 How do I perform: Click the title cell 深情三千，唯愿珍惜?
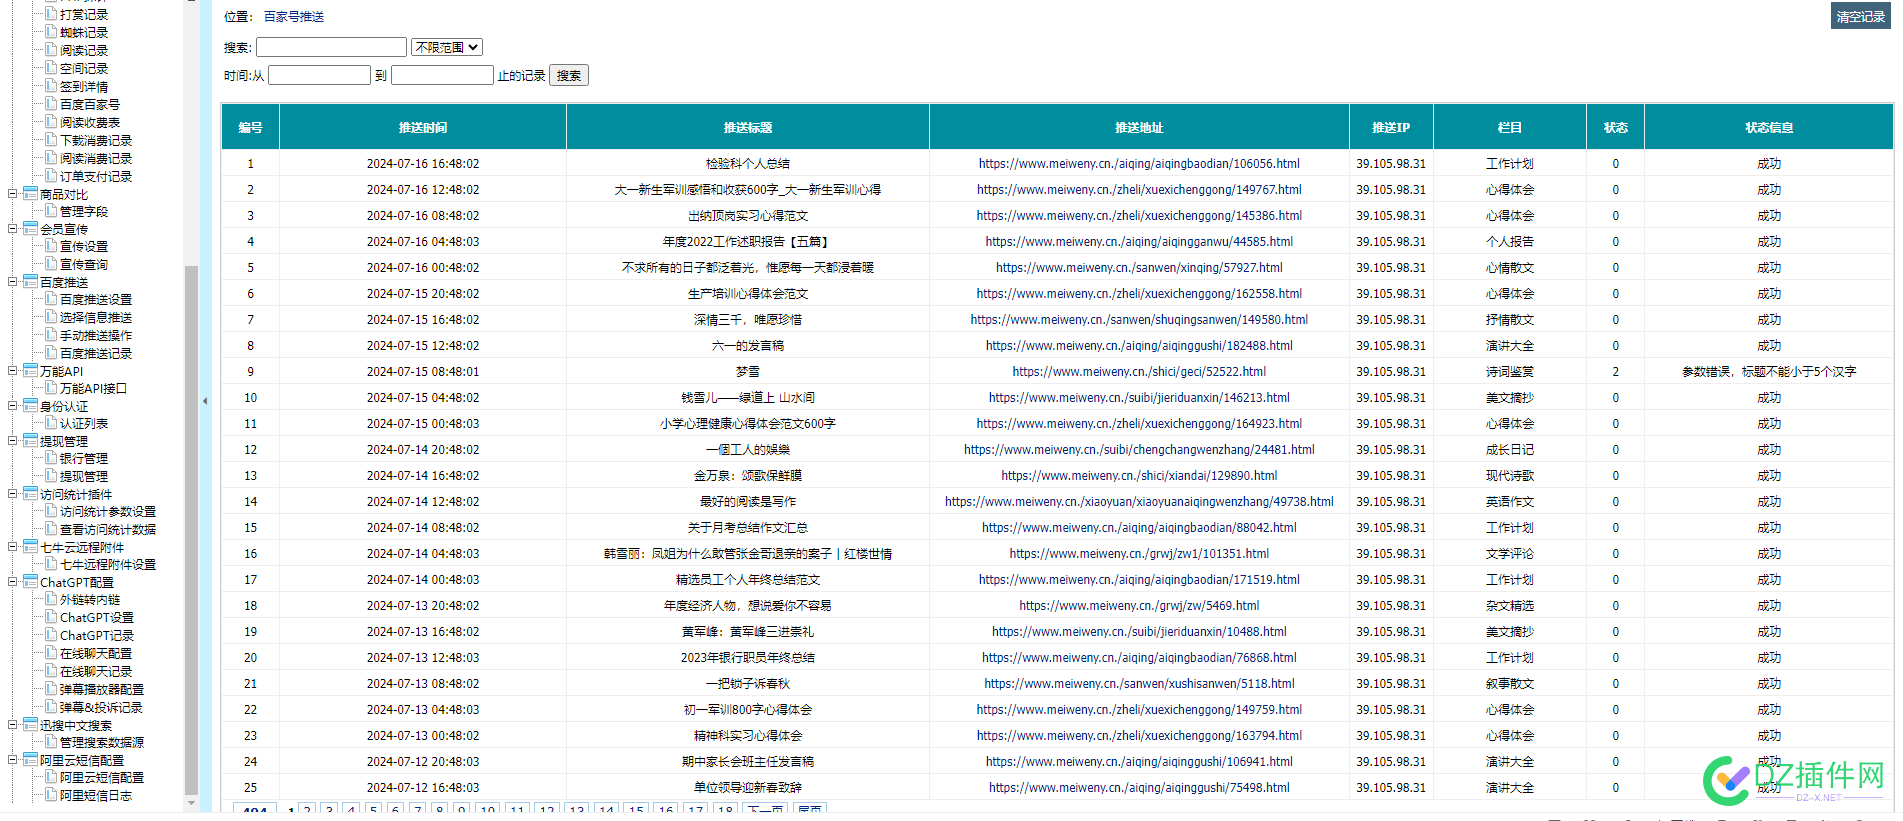pos(748,320)
